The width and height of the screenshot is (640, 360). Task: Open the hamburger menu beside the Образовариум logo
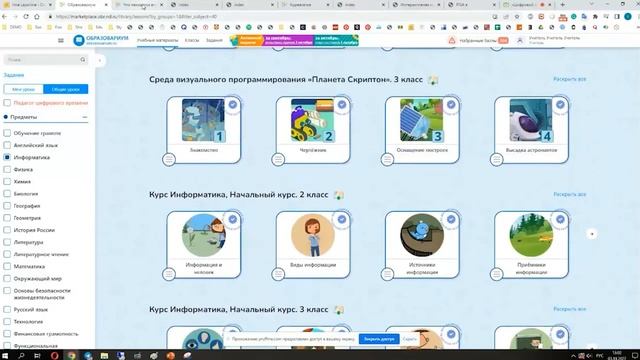click(61, 40)
